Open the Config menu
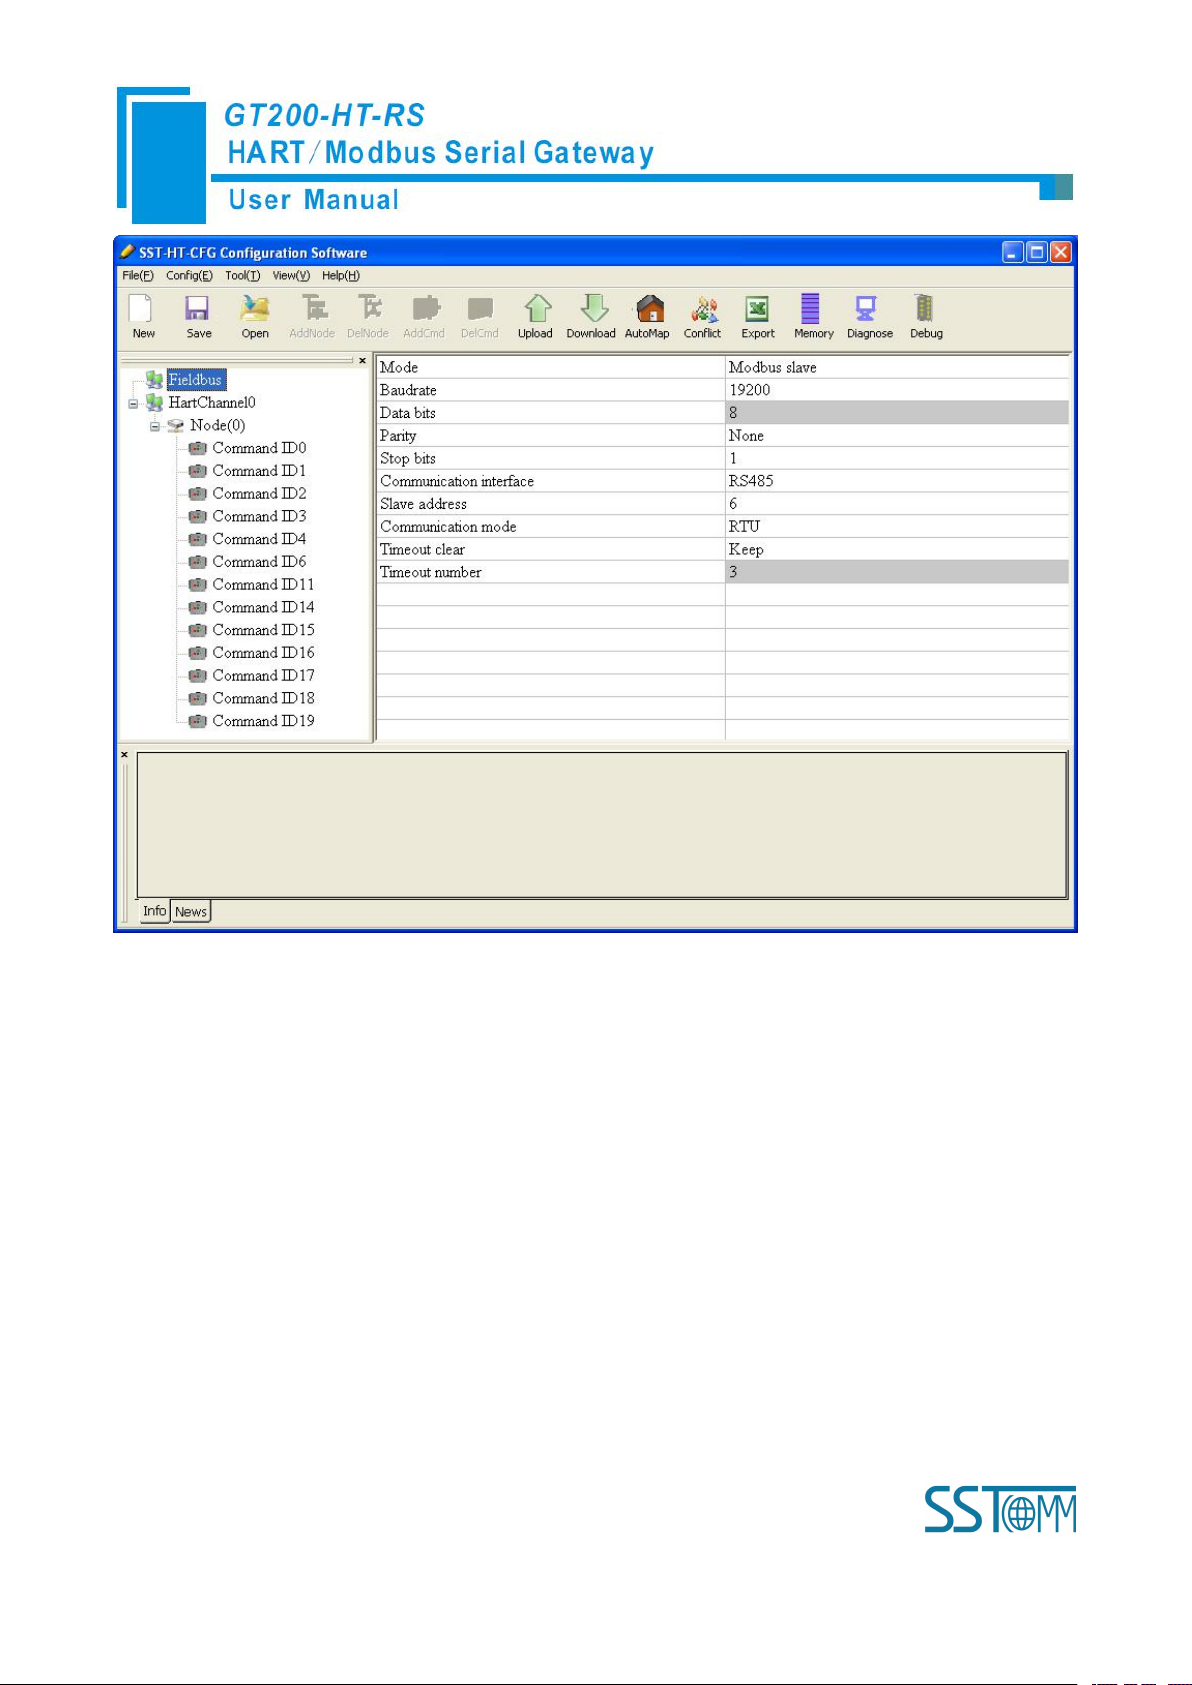 (x=189, y=276)
